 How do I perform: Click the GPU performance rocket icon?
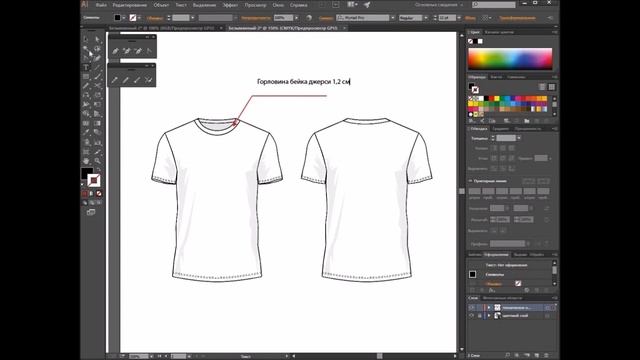pos(367,5)
